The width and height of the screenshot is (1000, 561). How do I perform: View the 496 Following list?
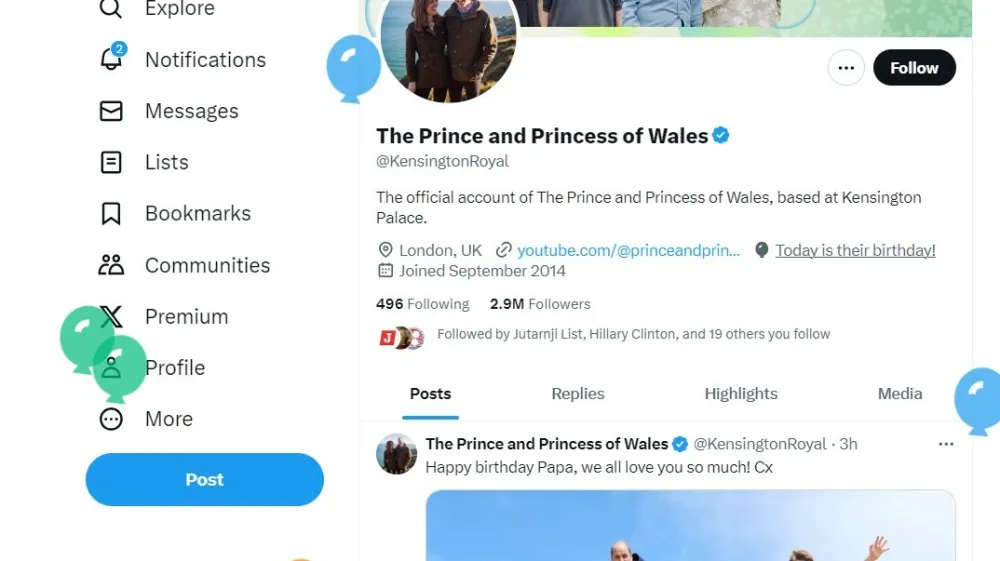point(423,304)
